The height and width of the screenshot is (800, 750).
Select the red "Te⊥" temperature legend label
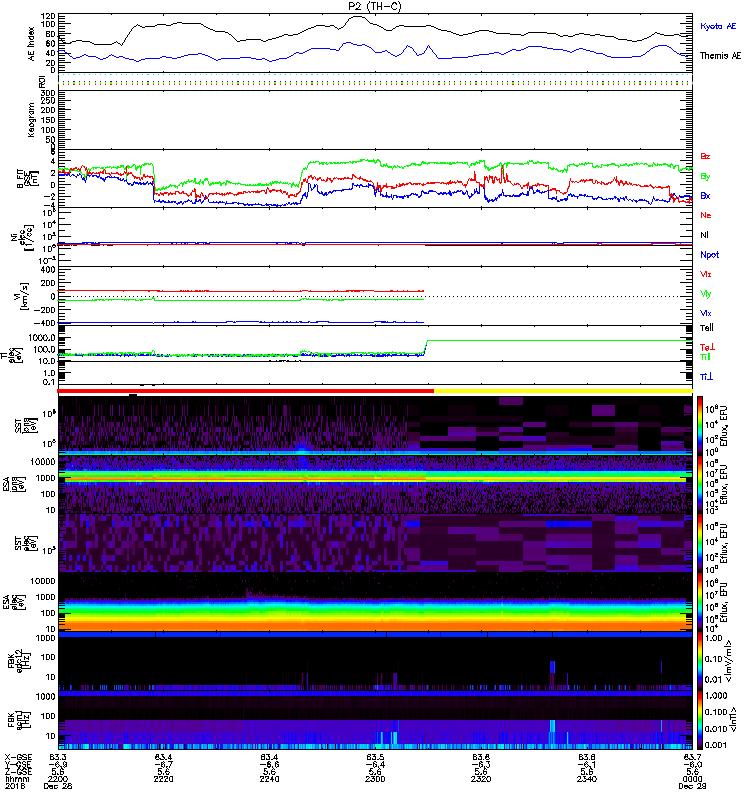coord(707,347)
